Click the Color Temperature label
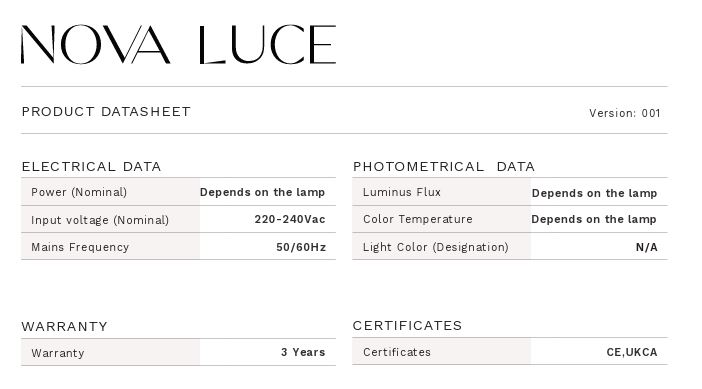 tap(418, 219)
